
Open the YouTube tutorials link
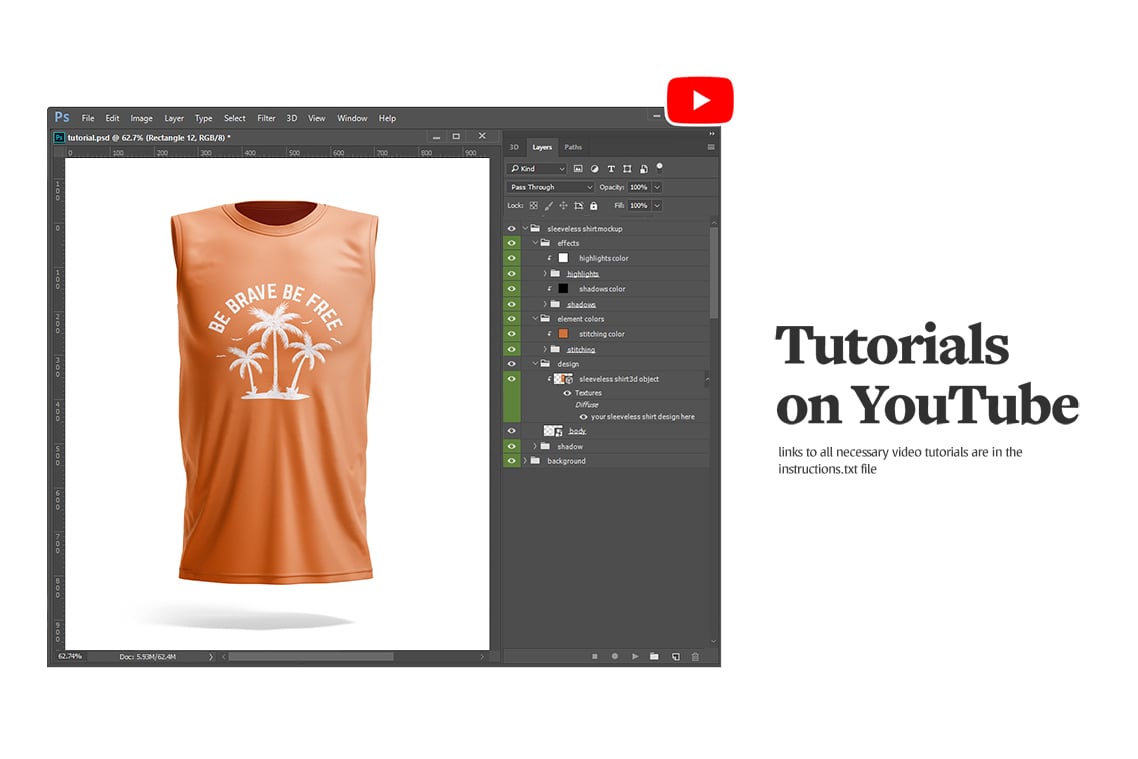tap(700, 99)
